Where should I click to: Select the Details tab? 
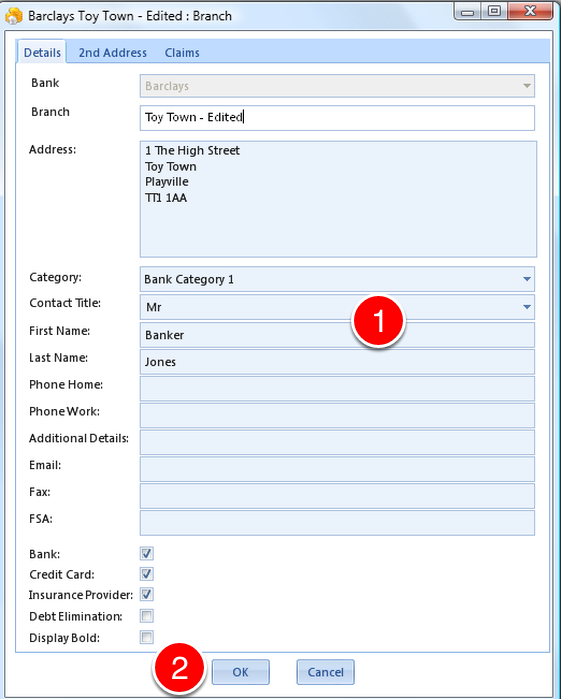(42, 53)
